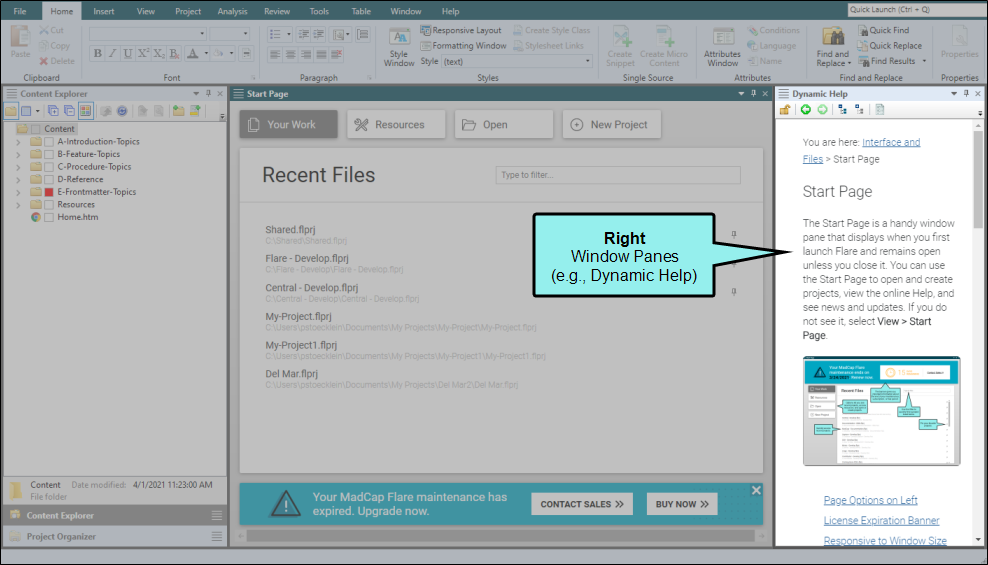Apply italic formatting
The height and width of the screenshot is (565, 988).
coord(113,54)
